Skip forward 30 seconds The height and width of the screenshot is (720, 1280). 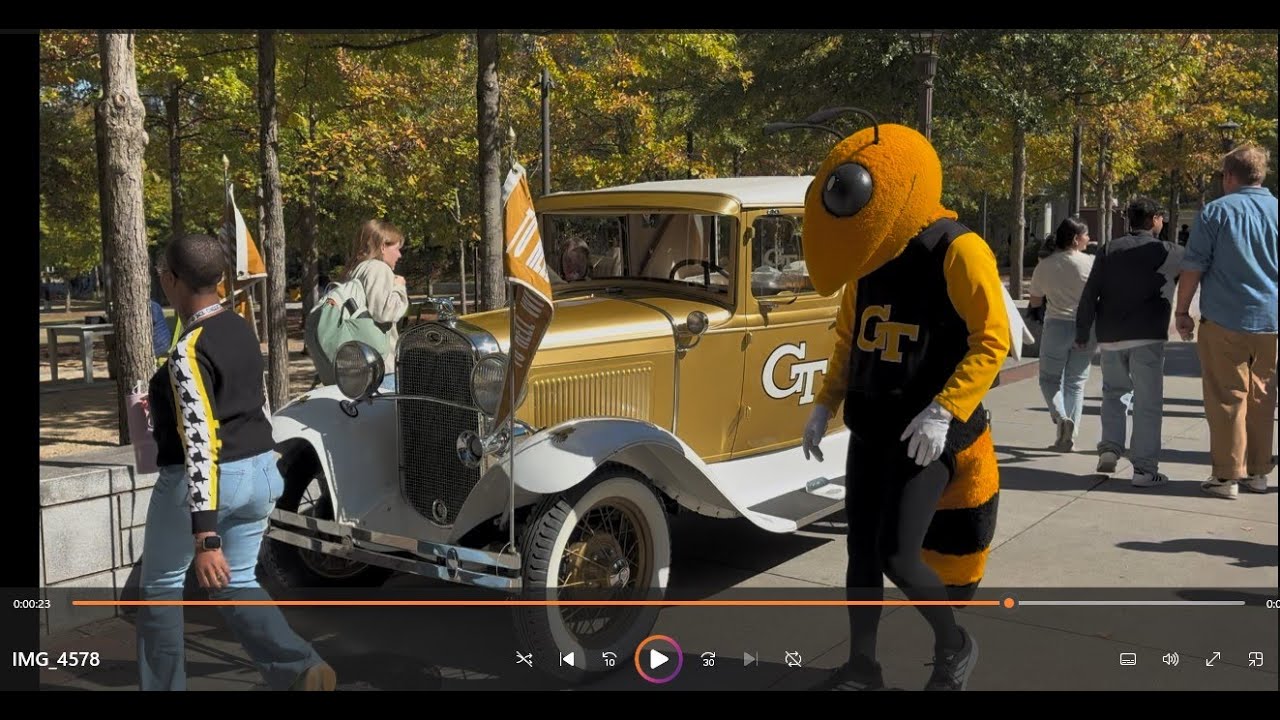[x=708, y=659]
